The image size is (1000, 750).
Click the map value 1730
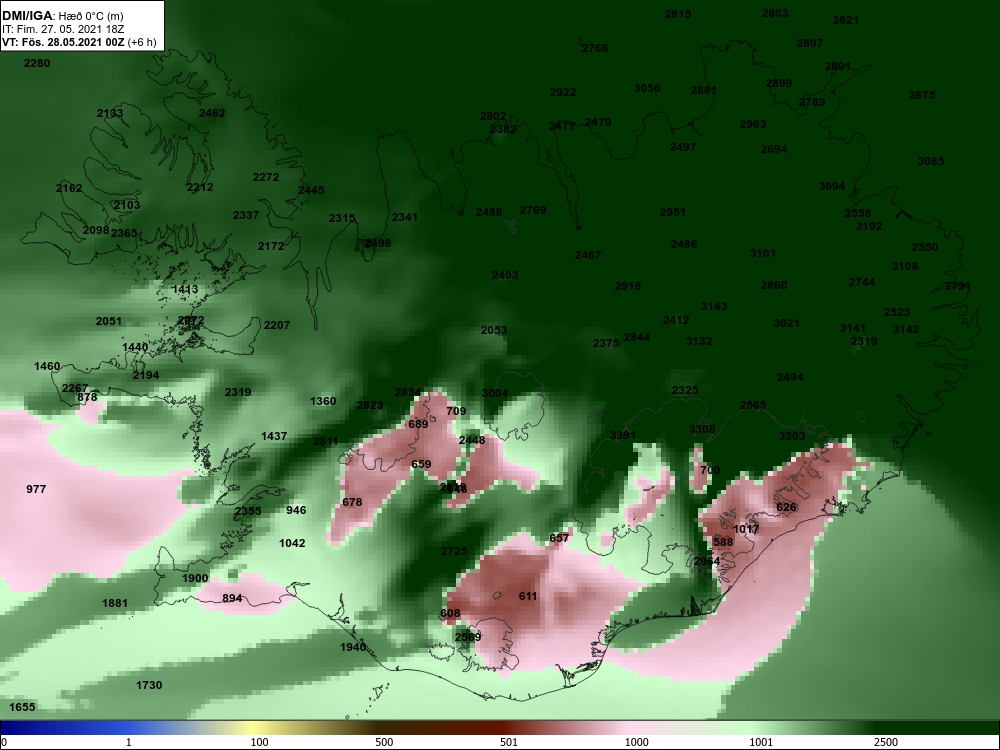tap(149, 686)
